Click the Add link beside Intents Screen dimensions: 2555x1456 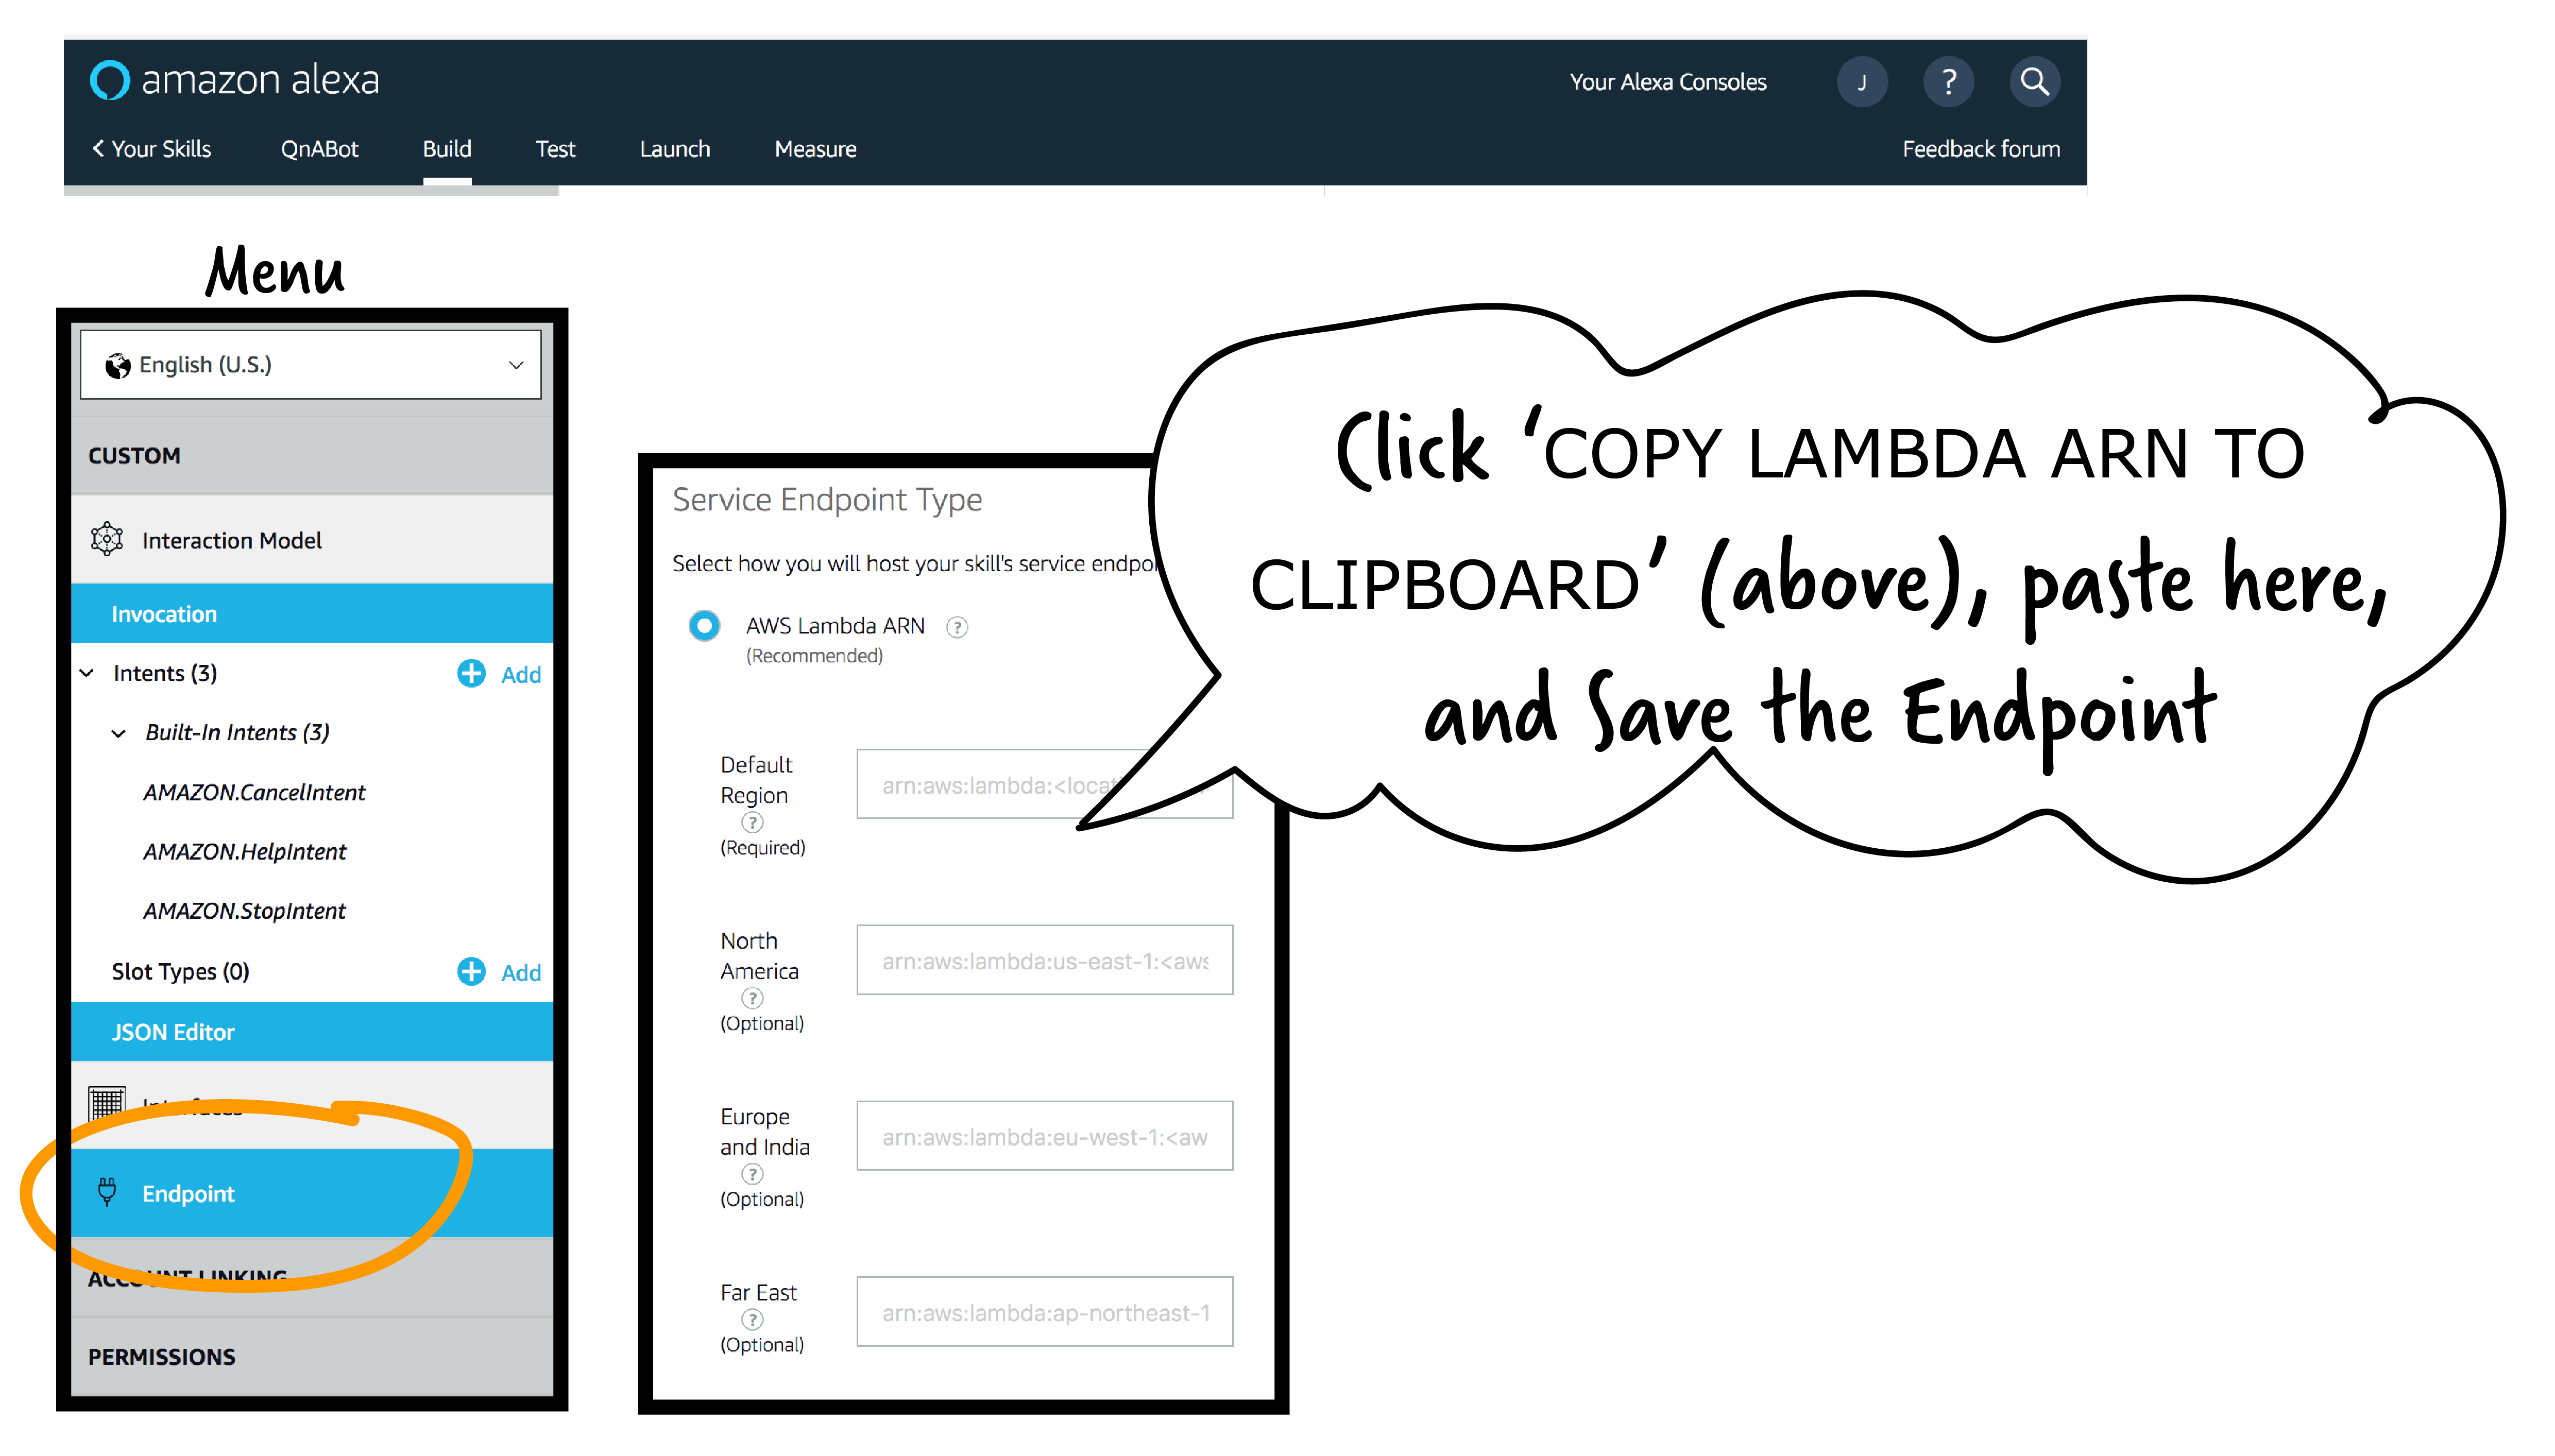pyautogui.click(x=521, y=675)
